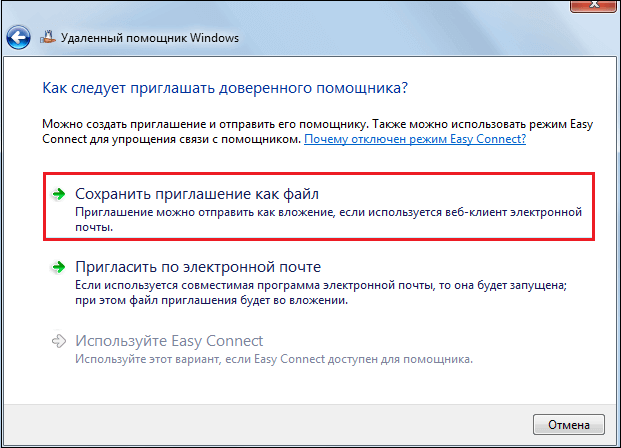The image size is (621, 448).
Task: Click description starting Если используется совместимая программа
Action: click(x=321, y=292)
